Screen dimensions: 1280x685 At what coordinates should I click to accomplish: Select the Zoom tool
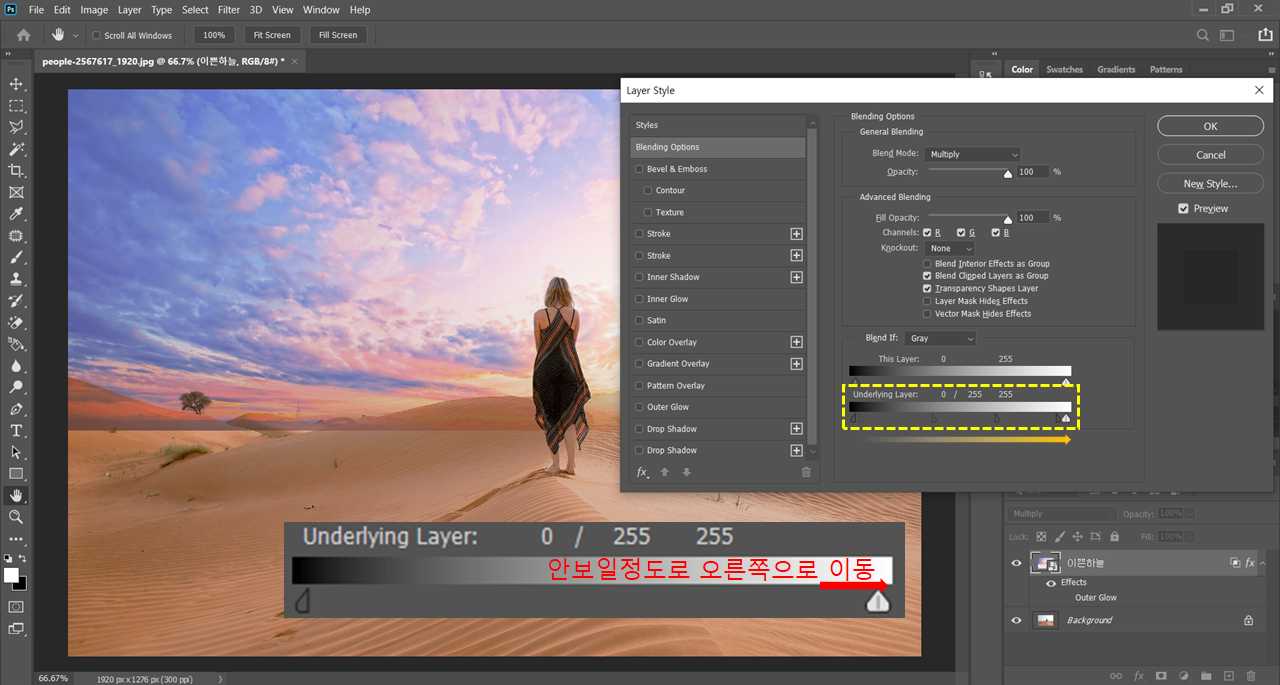(x=16, y=517)
